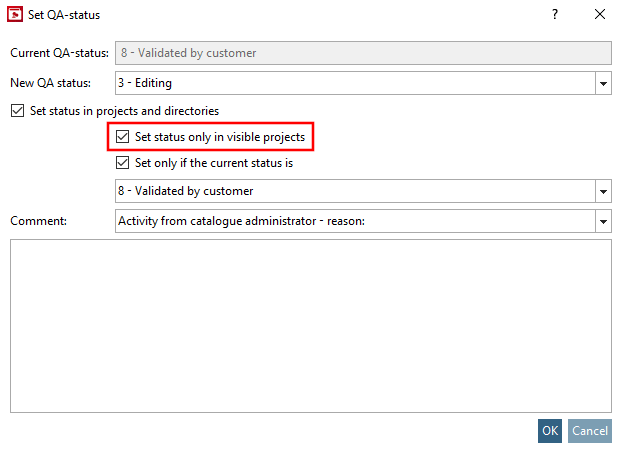This screenshot has width=621, height=451.
Task: Click the disabled Current QA-status field
Action: 362,53
